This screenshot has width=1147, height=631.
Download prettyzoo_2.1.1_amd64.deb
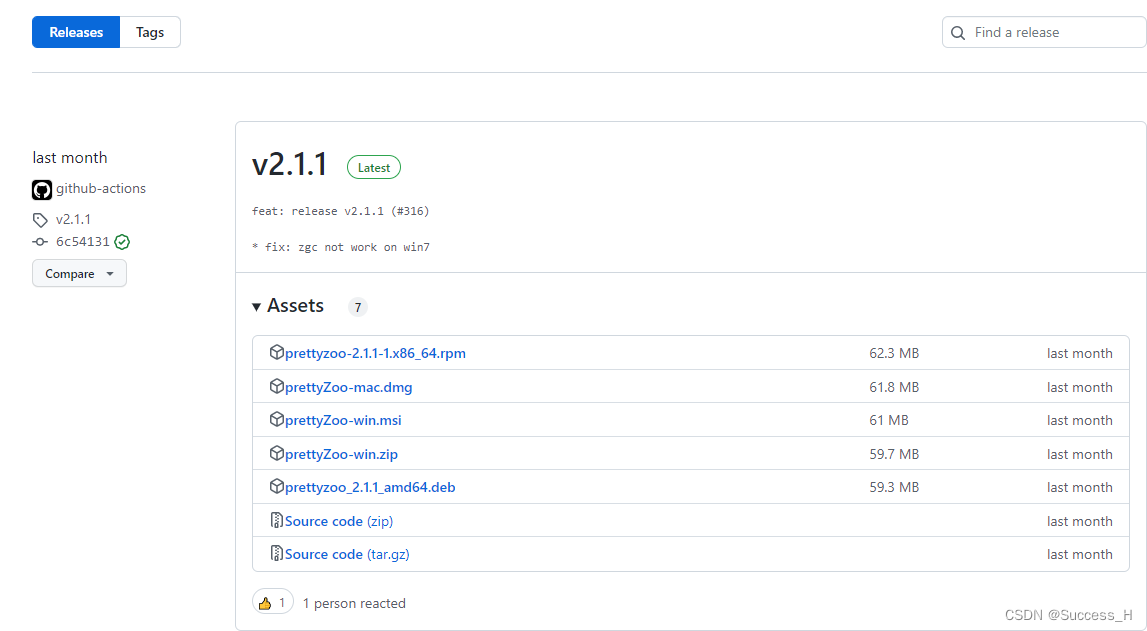pos(370,487)
